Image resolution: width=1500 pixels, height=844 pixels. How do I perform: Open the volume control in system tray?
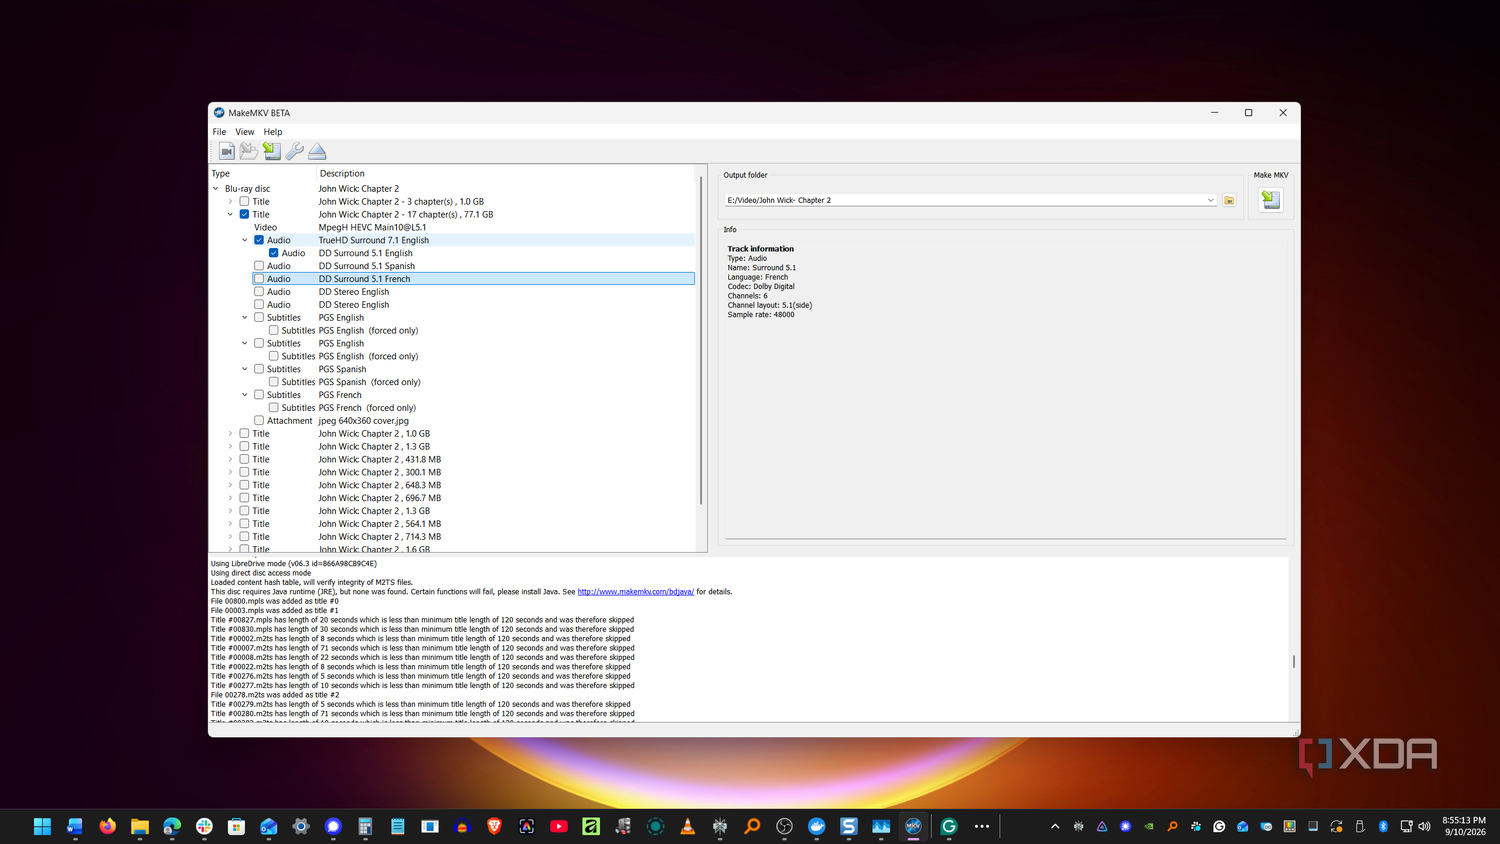(1424, 826)
